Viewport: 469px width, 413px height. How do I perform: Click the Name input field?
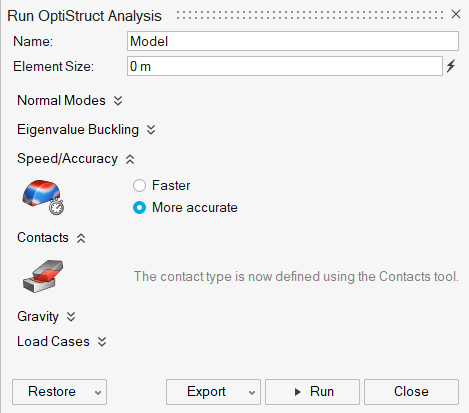(x=293, y=41)
